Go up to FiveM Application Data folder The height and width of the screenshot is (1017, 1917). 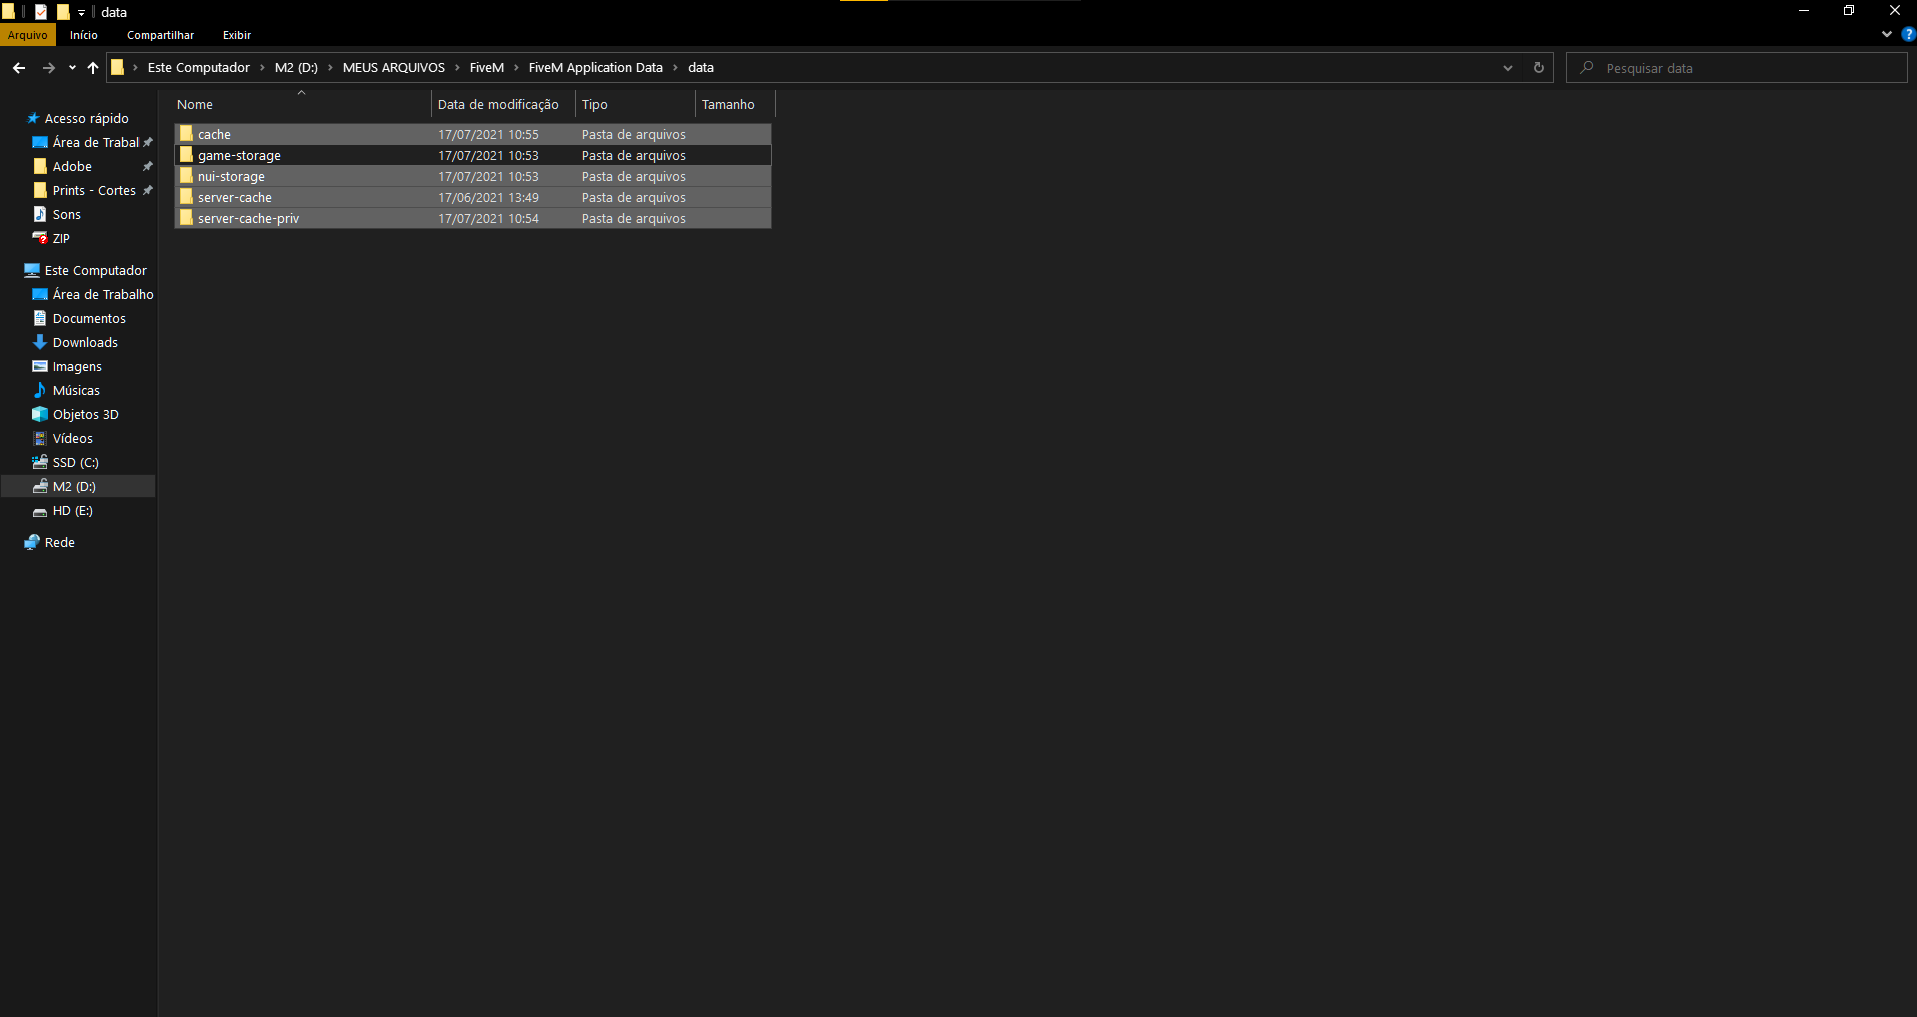pos(92,67)
